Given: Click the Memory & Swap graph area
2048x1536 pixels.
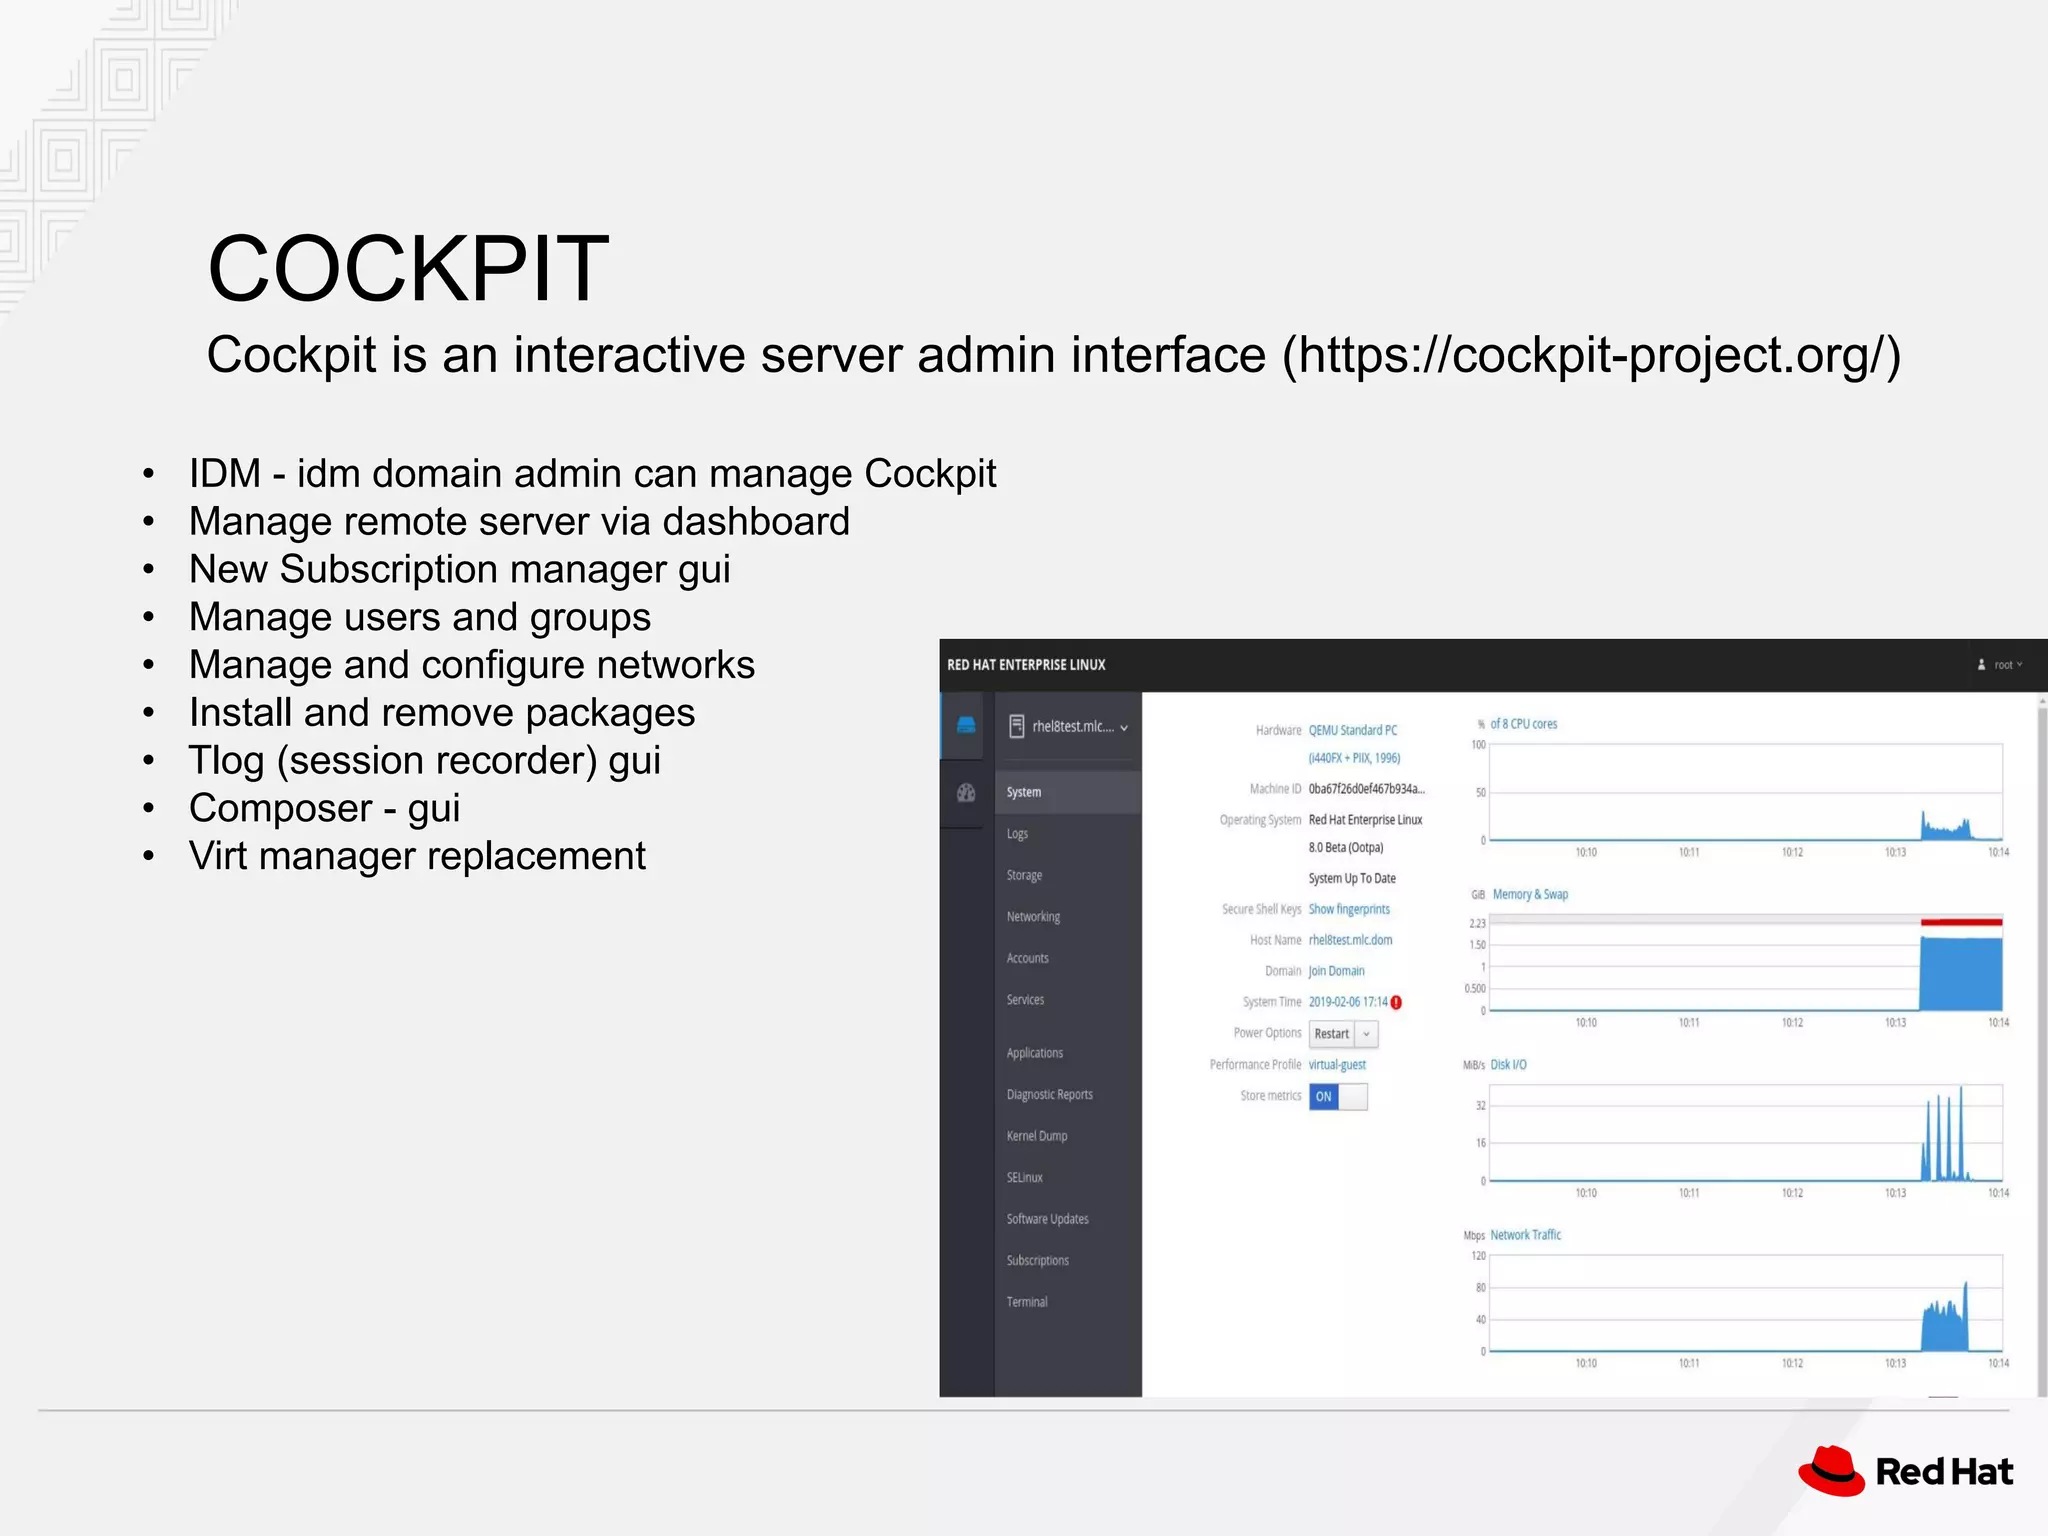Looking at the screenshot, I should click(1746, 963).
